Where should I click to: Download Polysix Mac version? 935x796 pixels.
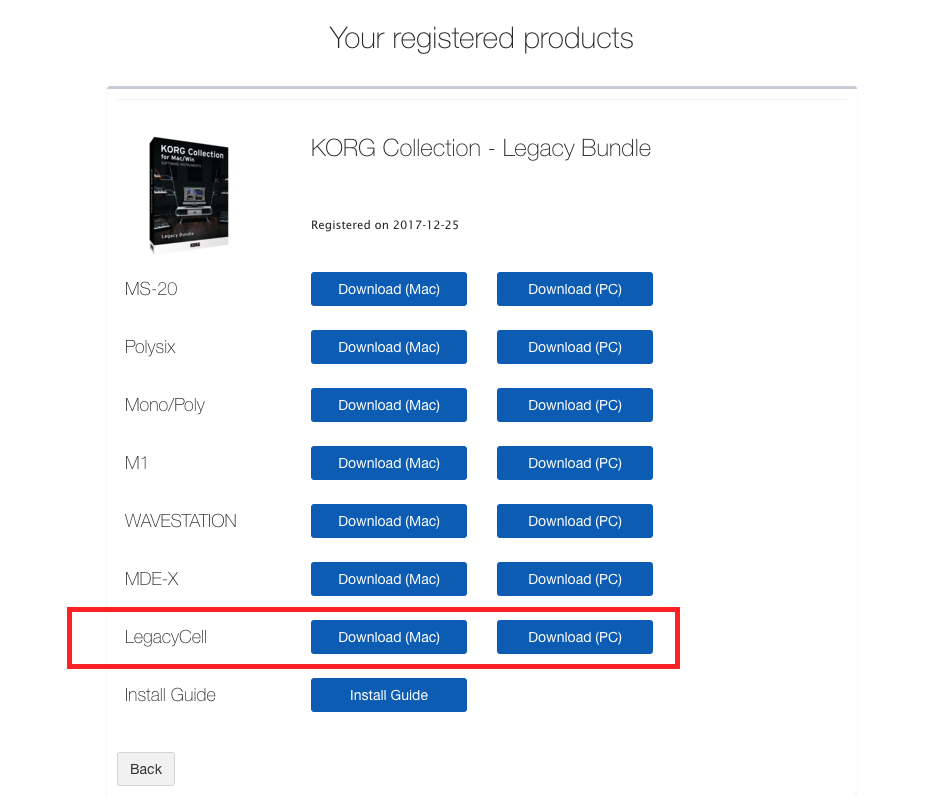[x=388, y=347]
